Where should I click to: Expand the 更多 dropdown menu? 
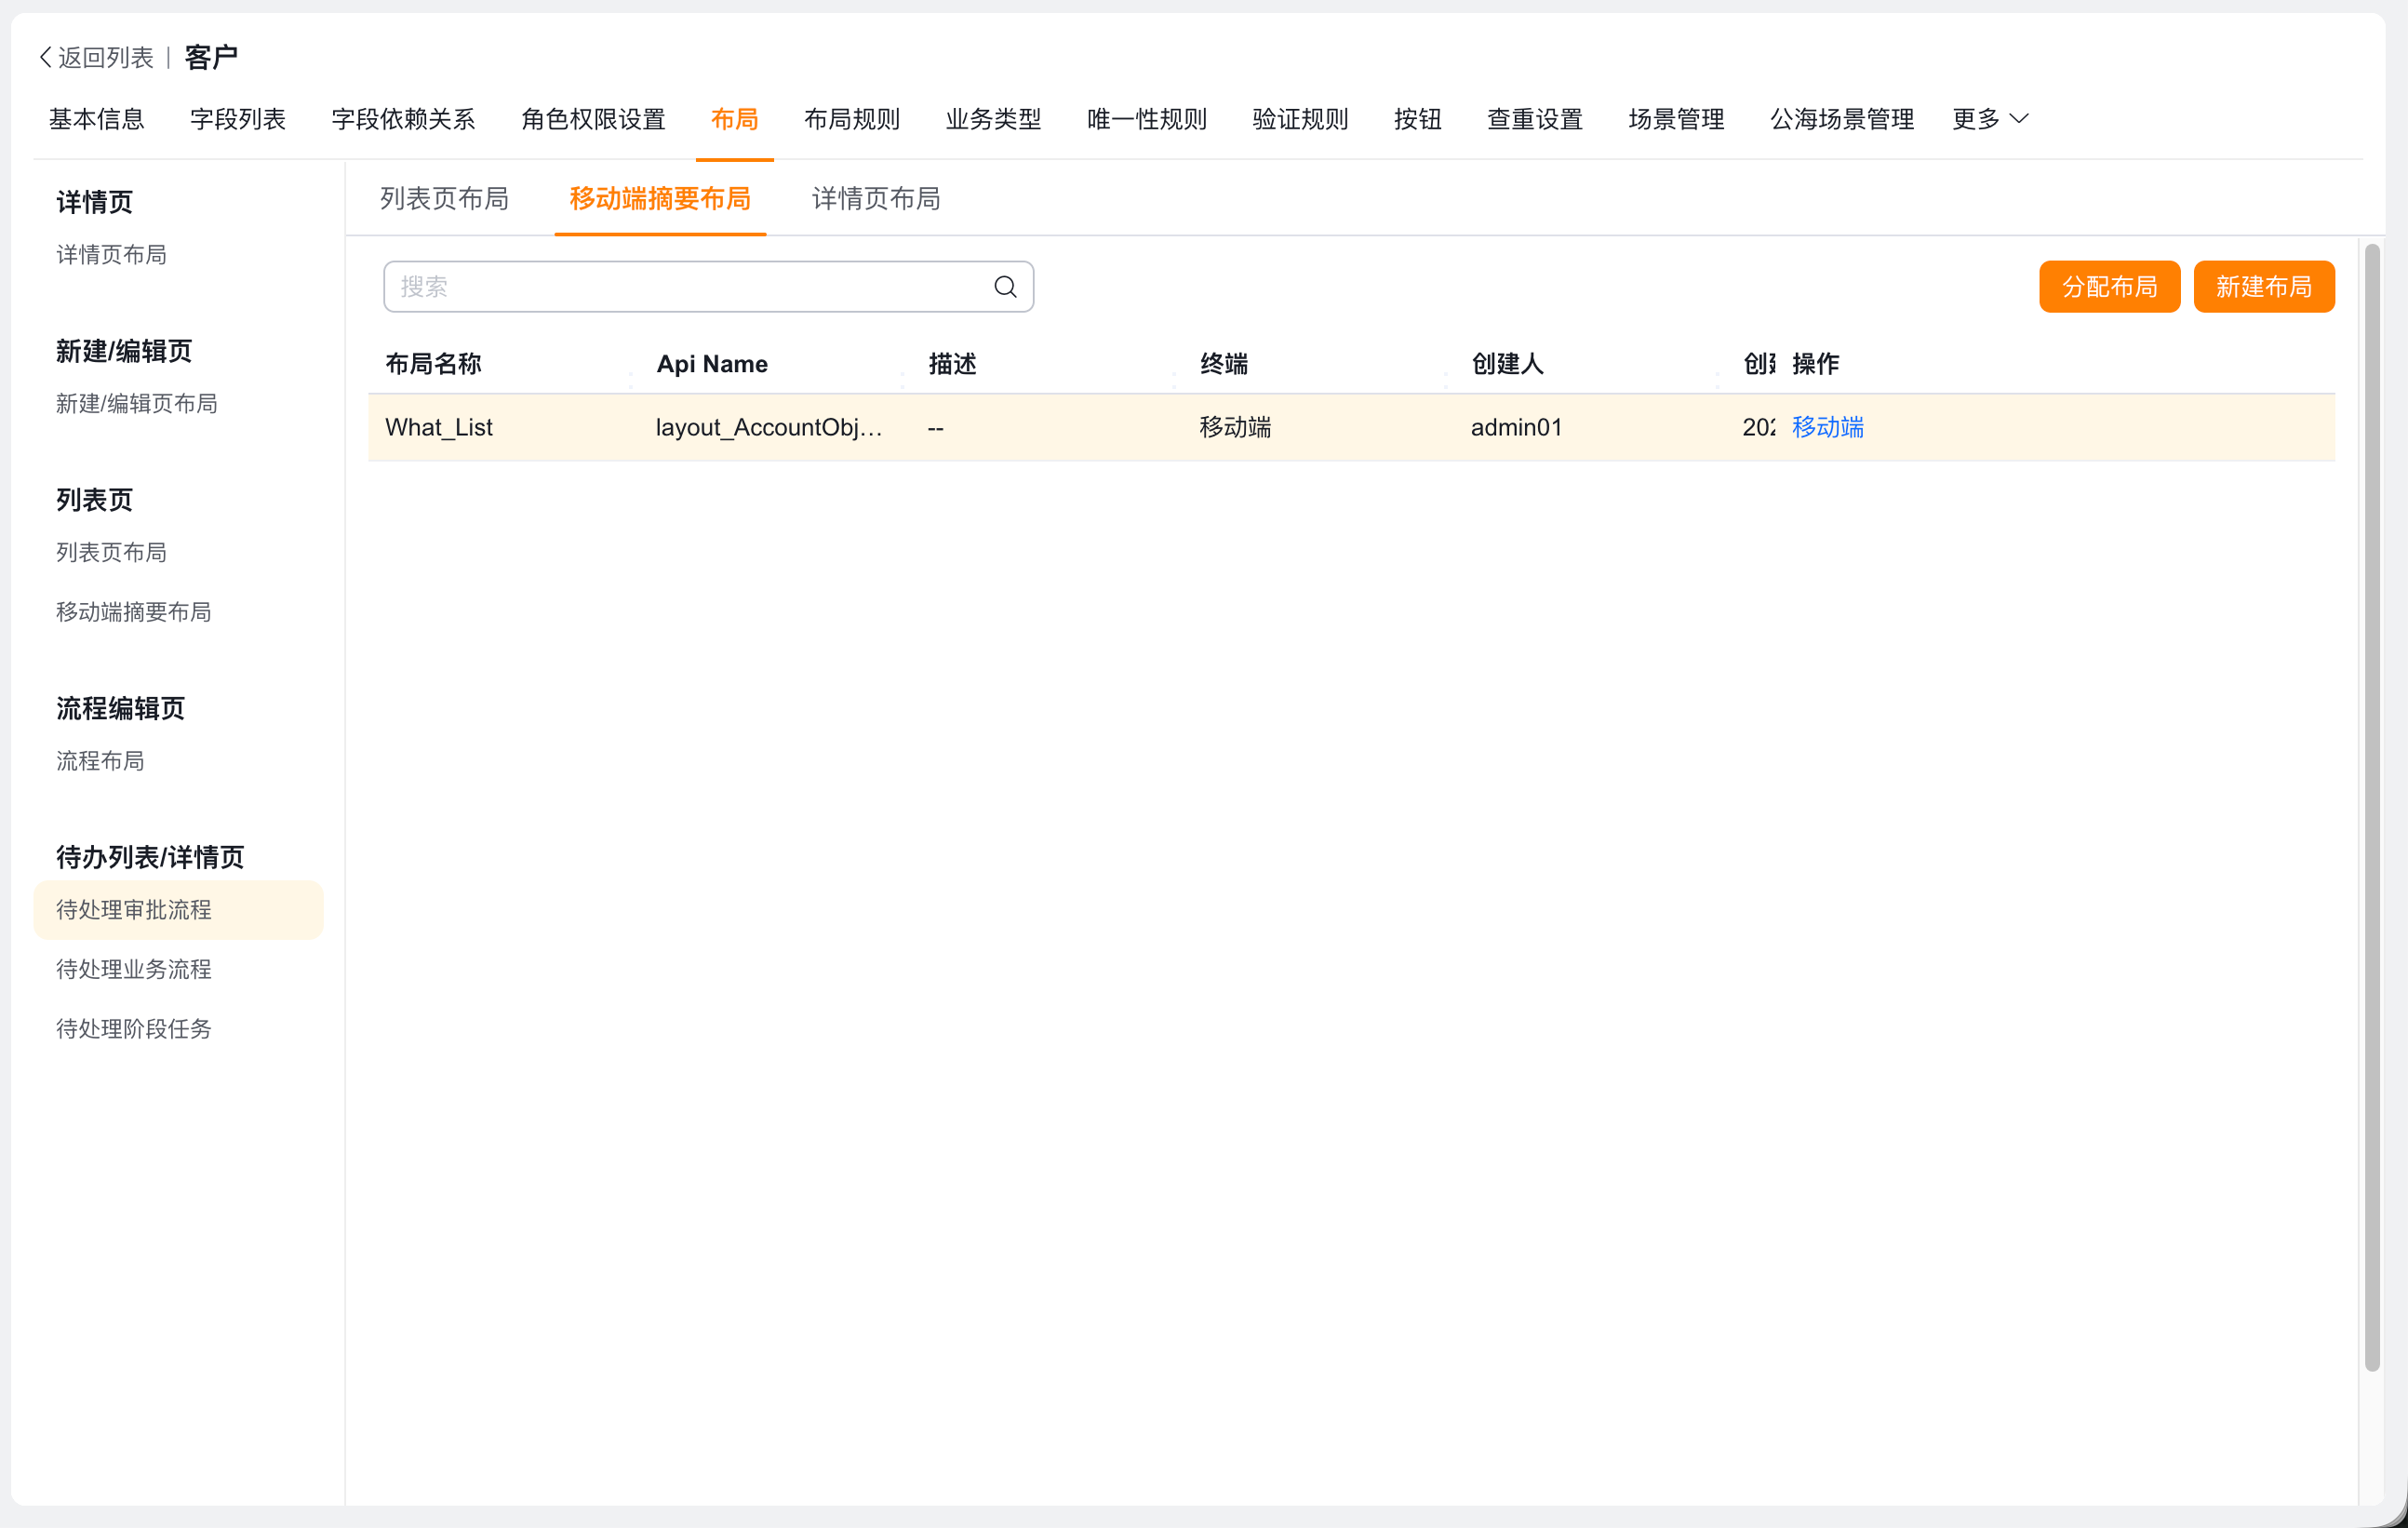[1990, 119]
